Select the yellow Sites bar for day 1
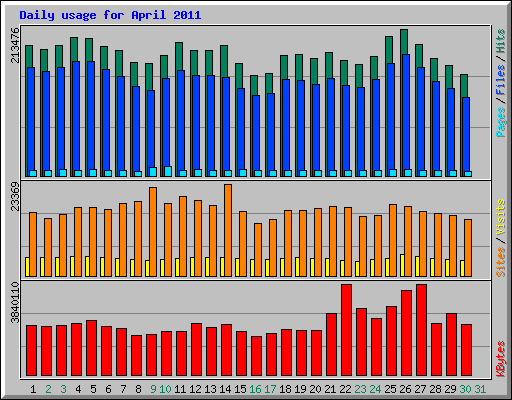 (x=27, y=267)
